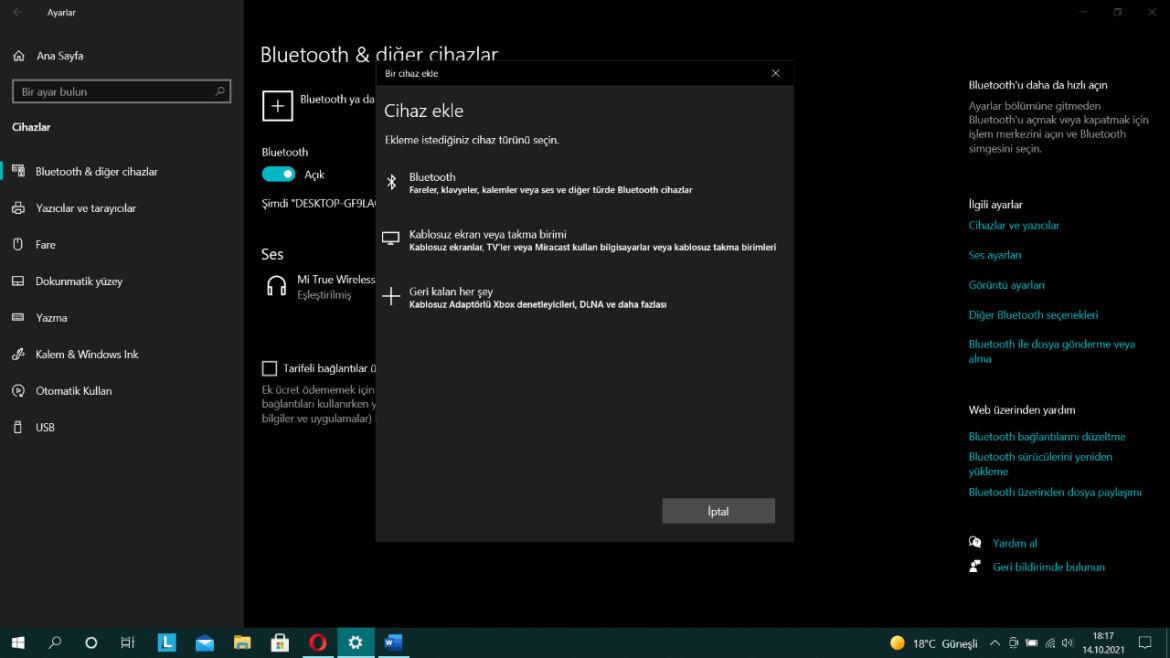
Task: Check the Tarifeli bağlantılar checkbox
Action: 269,368
